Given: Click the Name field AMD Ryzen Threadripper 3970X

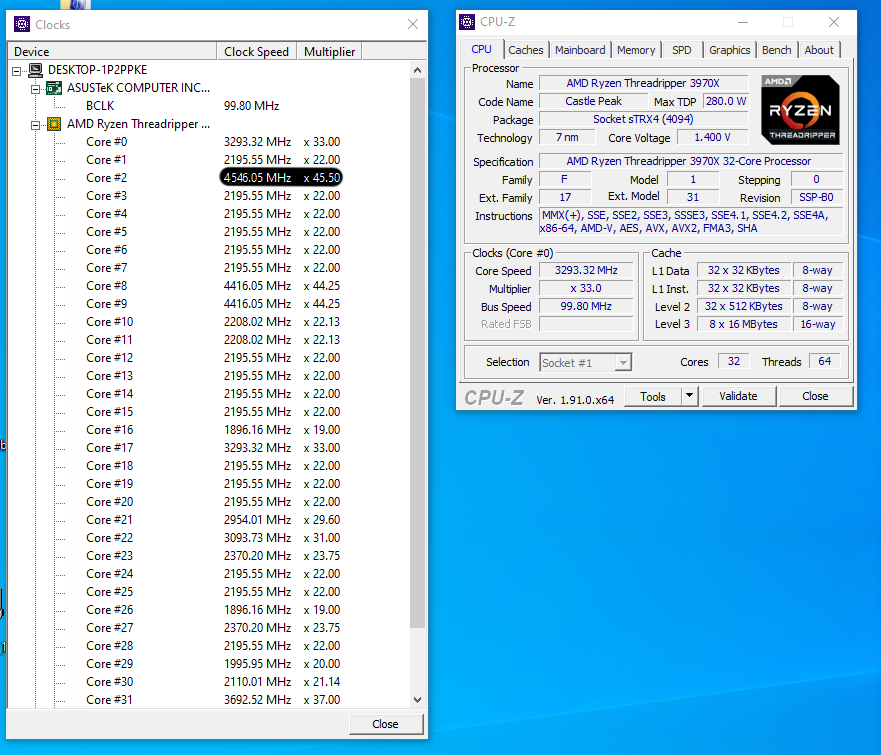Looking at the screenshot, I should point(643,83).
